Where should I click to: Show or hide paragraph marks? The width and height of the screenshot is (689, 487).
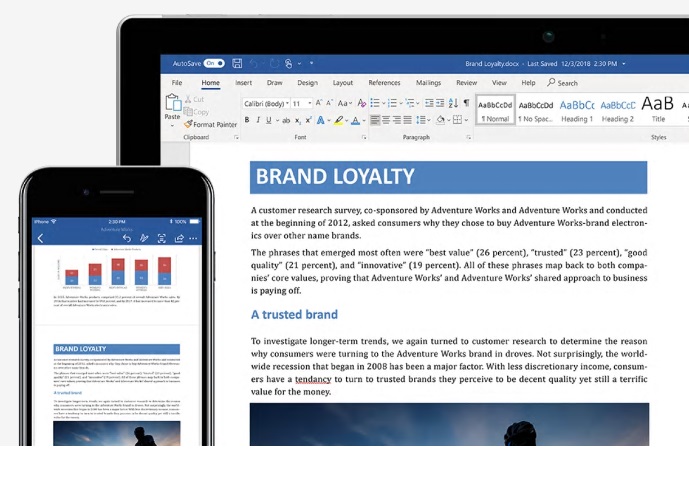[467, 103]
